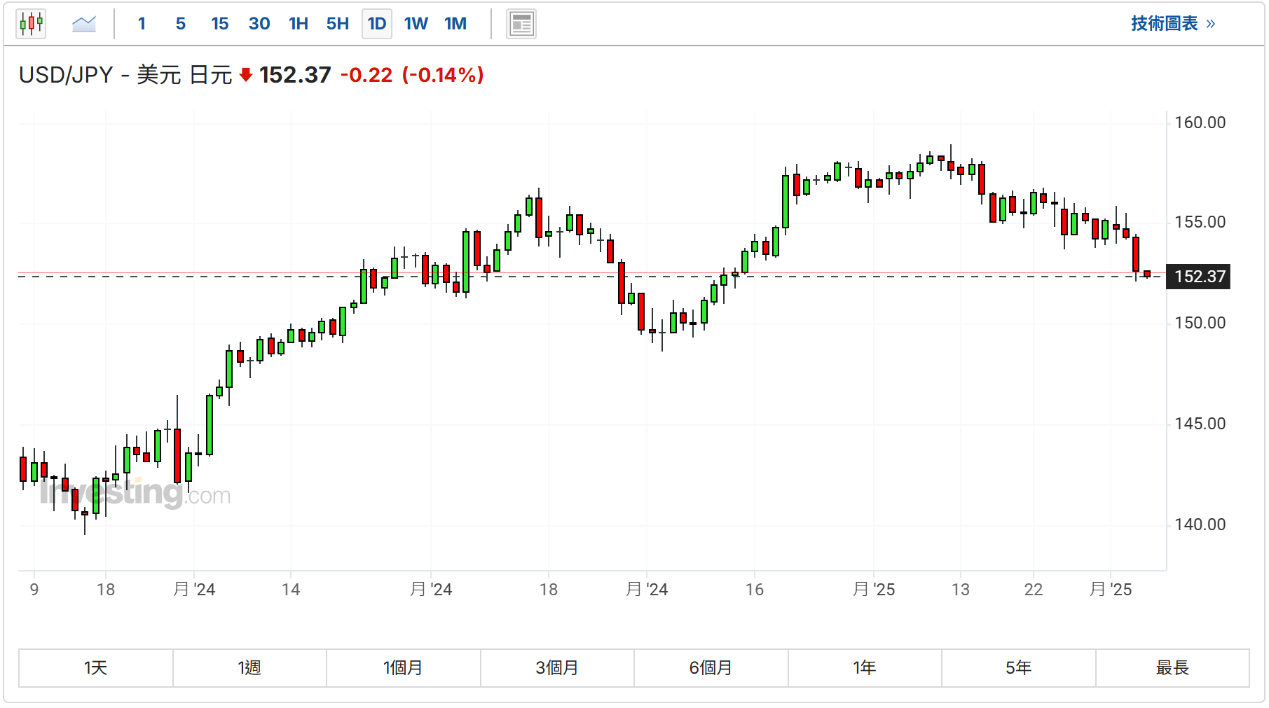Click the current price 152.37 in header
Screen dimensions: 1269x708
[x=295, y=75]
